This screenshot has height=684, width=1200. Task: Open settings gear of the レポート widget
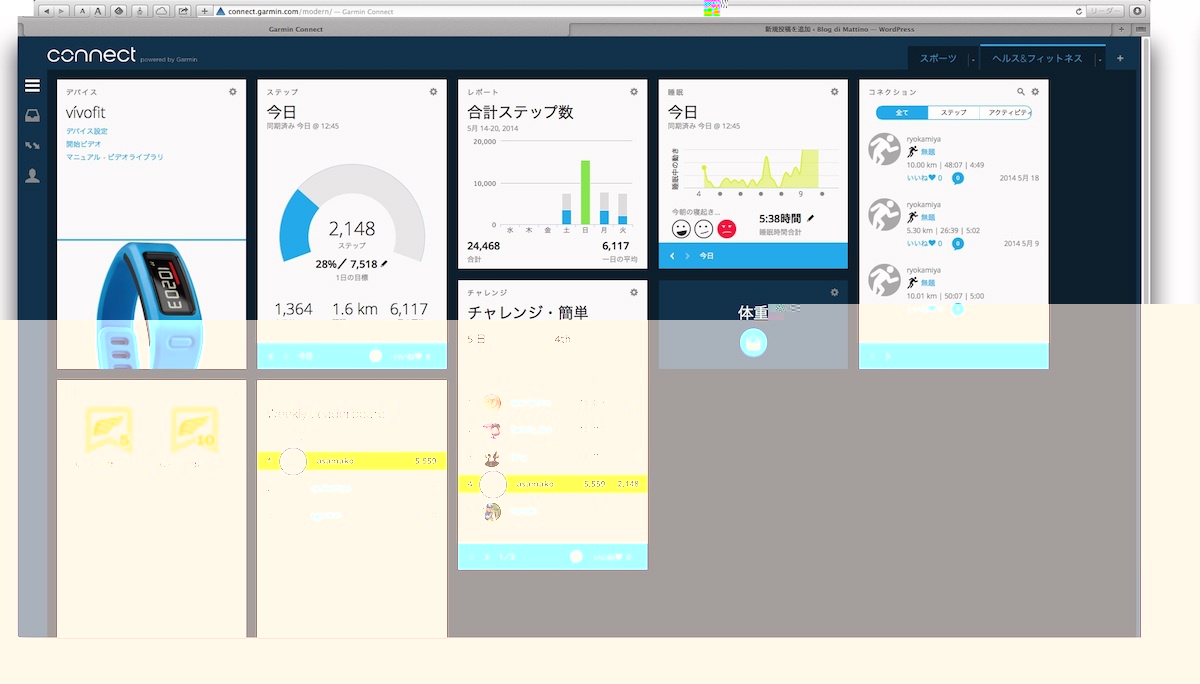634,91
